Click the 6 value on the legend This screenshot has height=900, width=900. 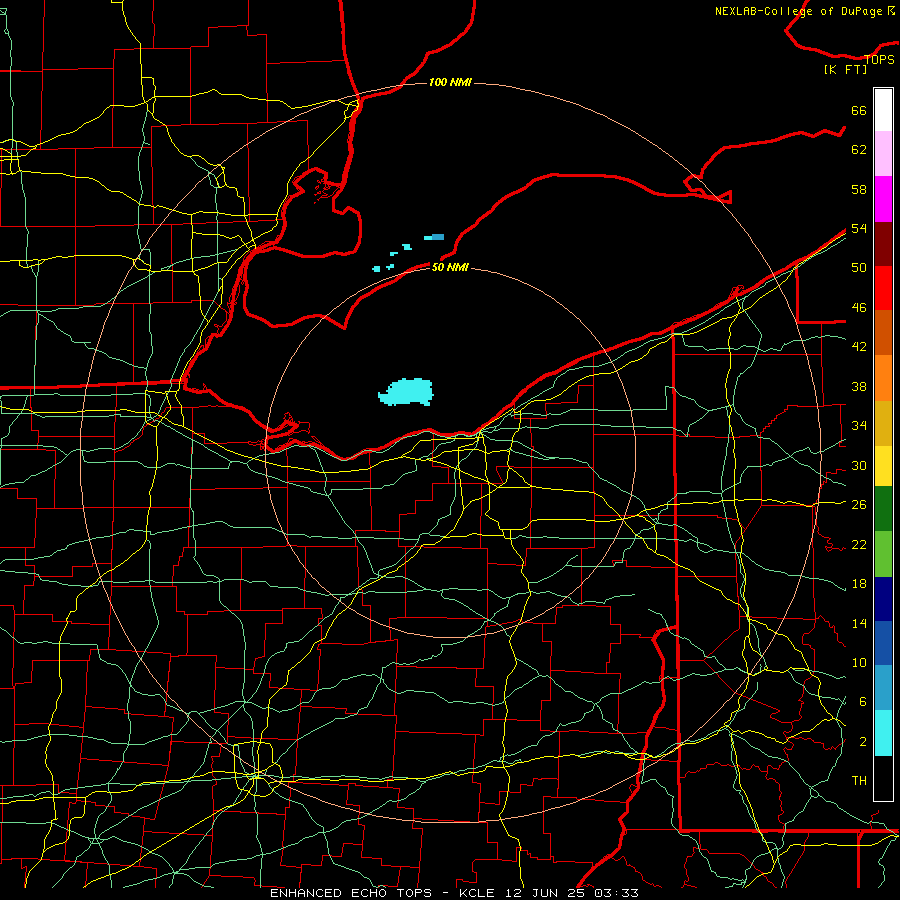click(862, 702)
